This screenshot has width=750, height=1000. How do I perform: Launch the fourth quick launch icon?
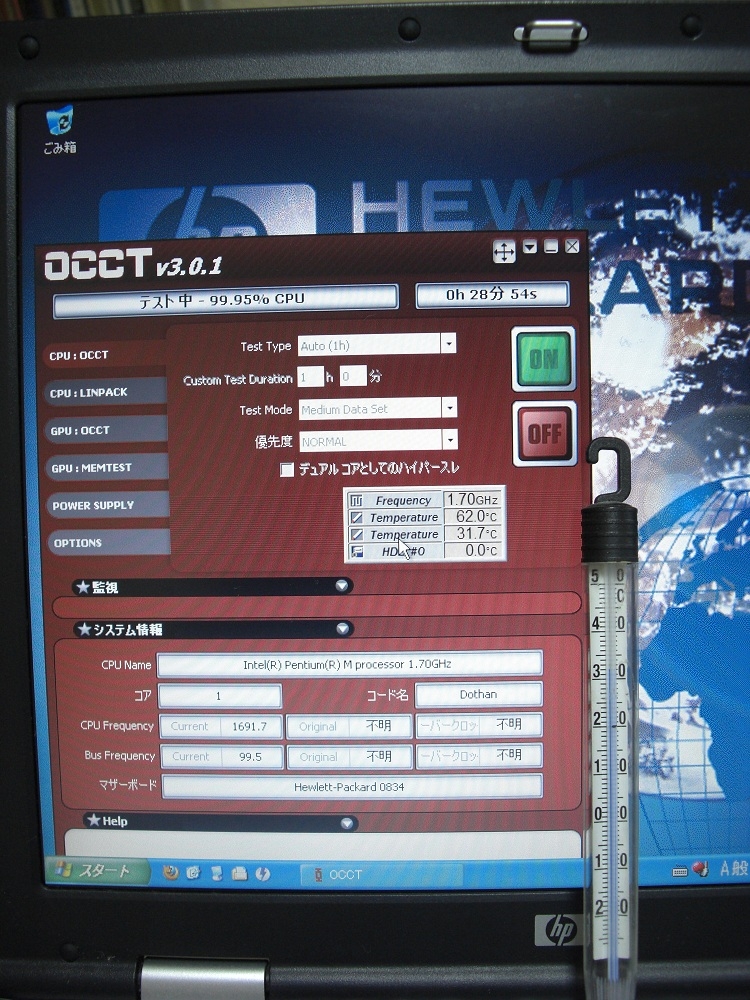coord(239,874)
